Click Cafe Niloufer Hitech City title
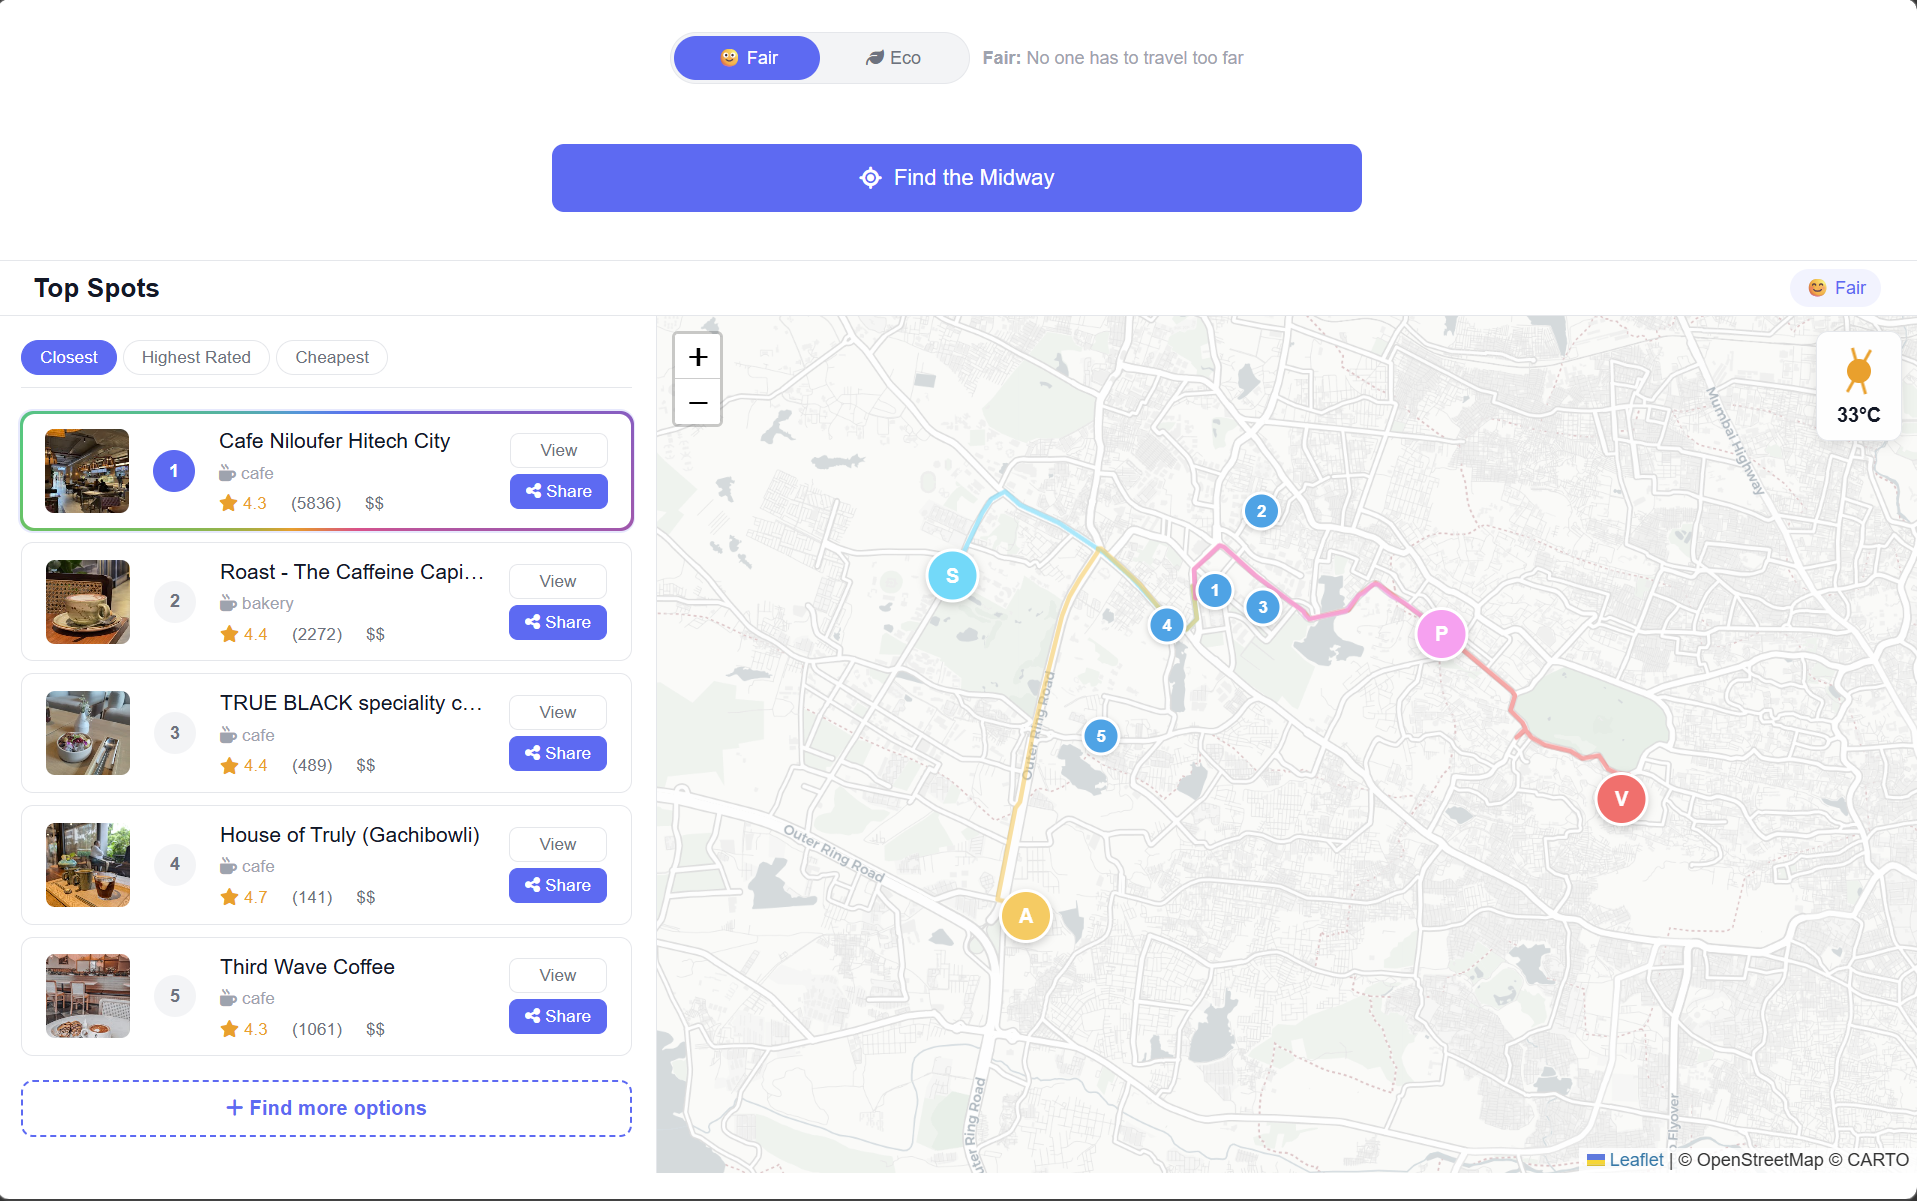The width and height of the screenshot is (1917, 1201). [335, 441]
